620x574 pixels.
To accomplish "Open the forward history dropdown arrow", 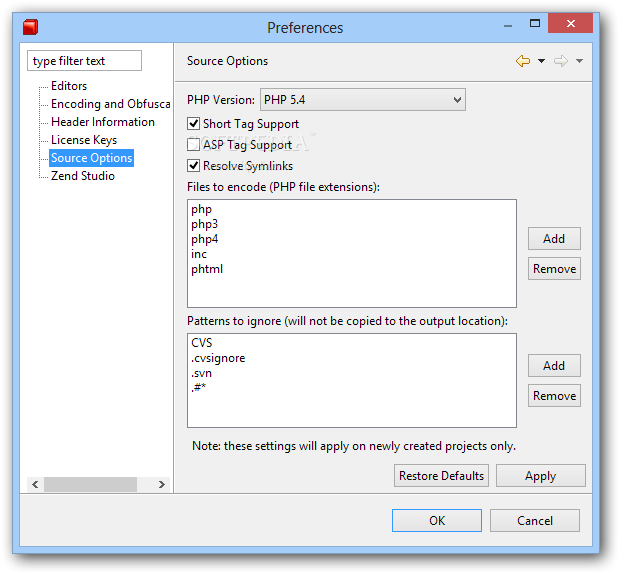I will 579,61.
